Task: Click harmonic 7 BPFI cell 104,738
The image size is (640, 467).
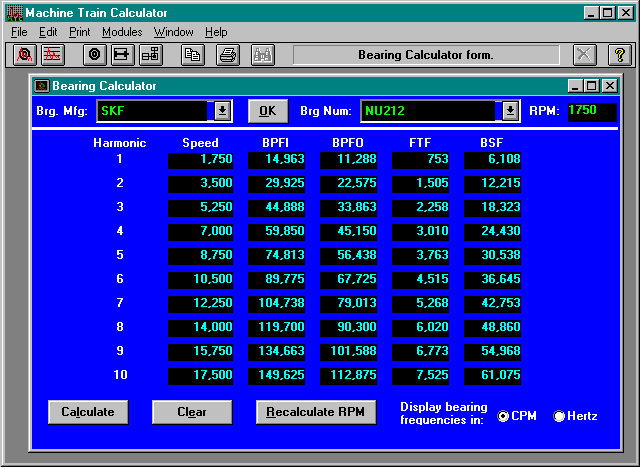Action: coord(276,304)
